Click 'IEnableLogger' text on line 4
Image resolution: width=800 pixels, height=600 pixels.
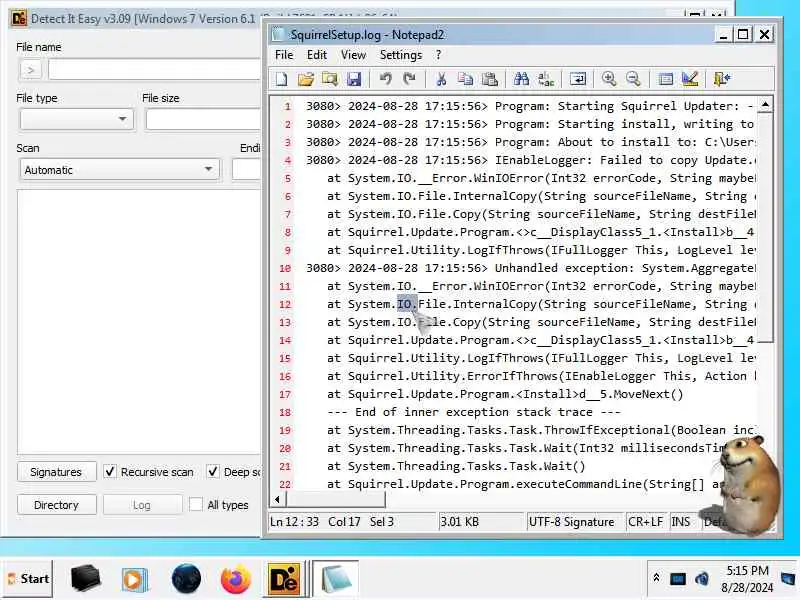[540, 160]
